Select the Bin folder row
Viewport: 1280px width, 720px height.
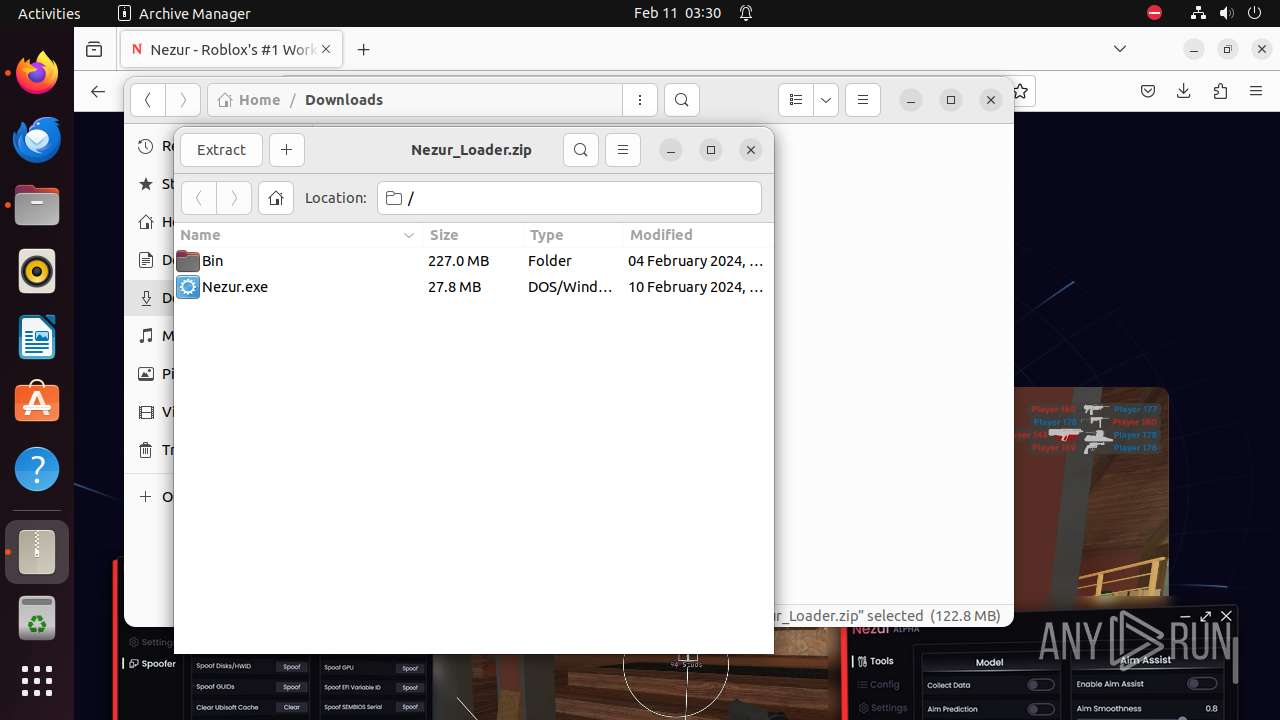pos(473,261)
